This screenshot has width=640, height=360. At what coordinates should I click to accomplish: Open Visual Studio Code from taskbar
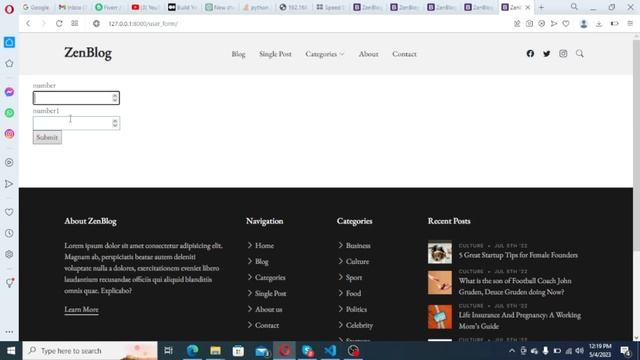pyautogui.click(x=330, y=350)
